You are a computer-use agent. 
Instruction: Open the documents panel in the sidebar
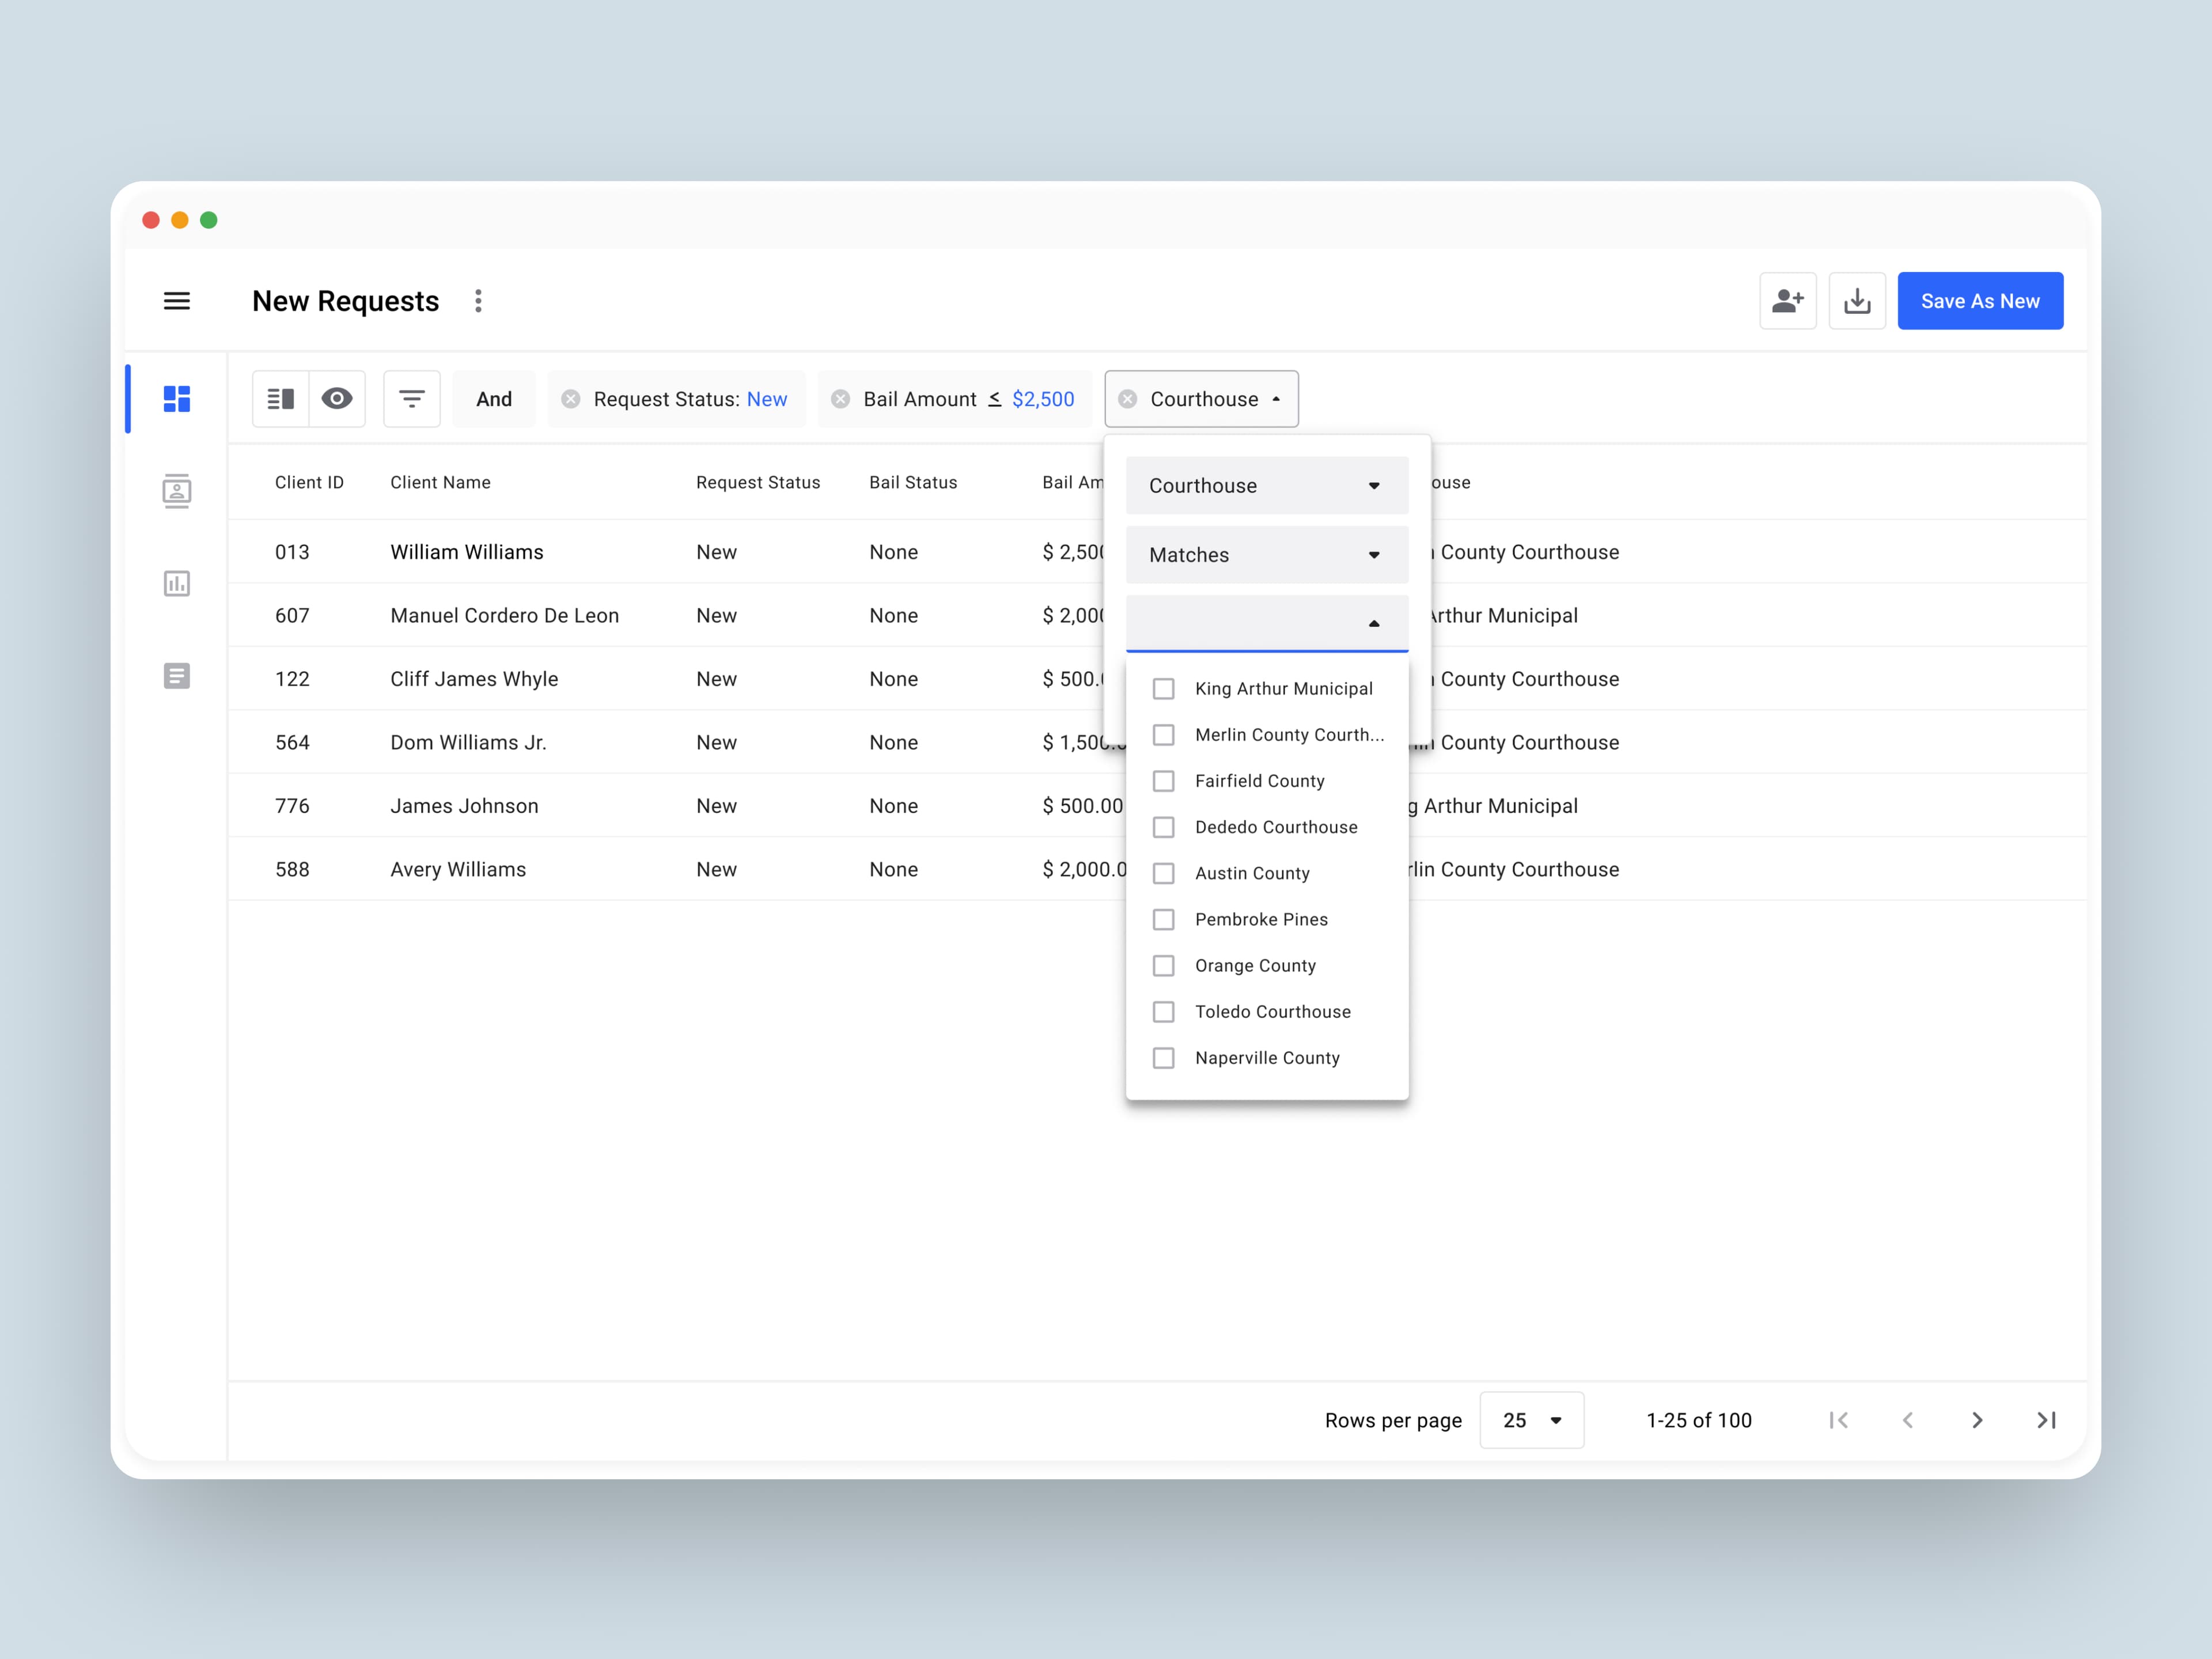point(177,676)
